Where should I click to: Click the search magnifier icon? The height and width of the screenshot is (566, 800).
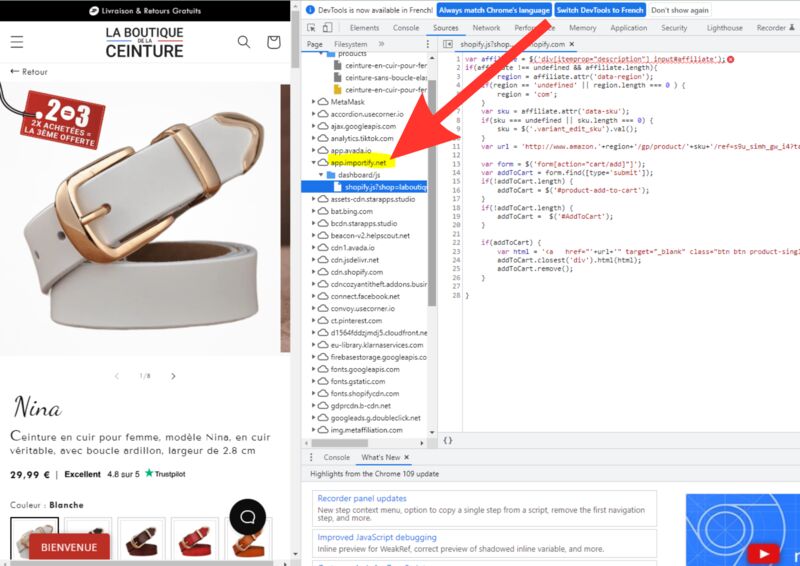(x=244, y=42)
